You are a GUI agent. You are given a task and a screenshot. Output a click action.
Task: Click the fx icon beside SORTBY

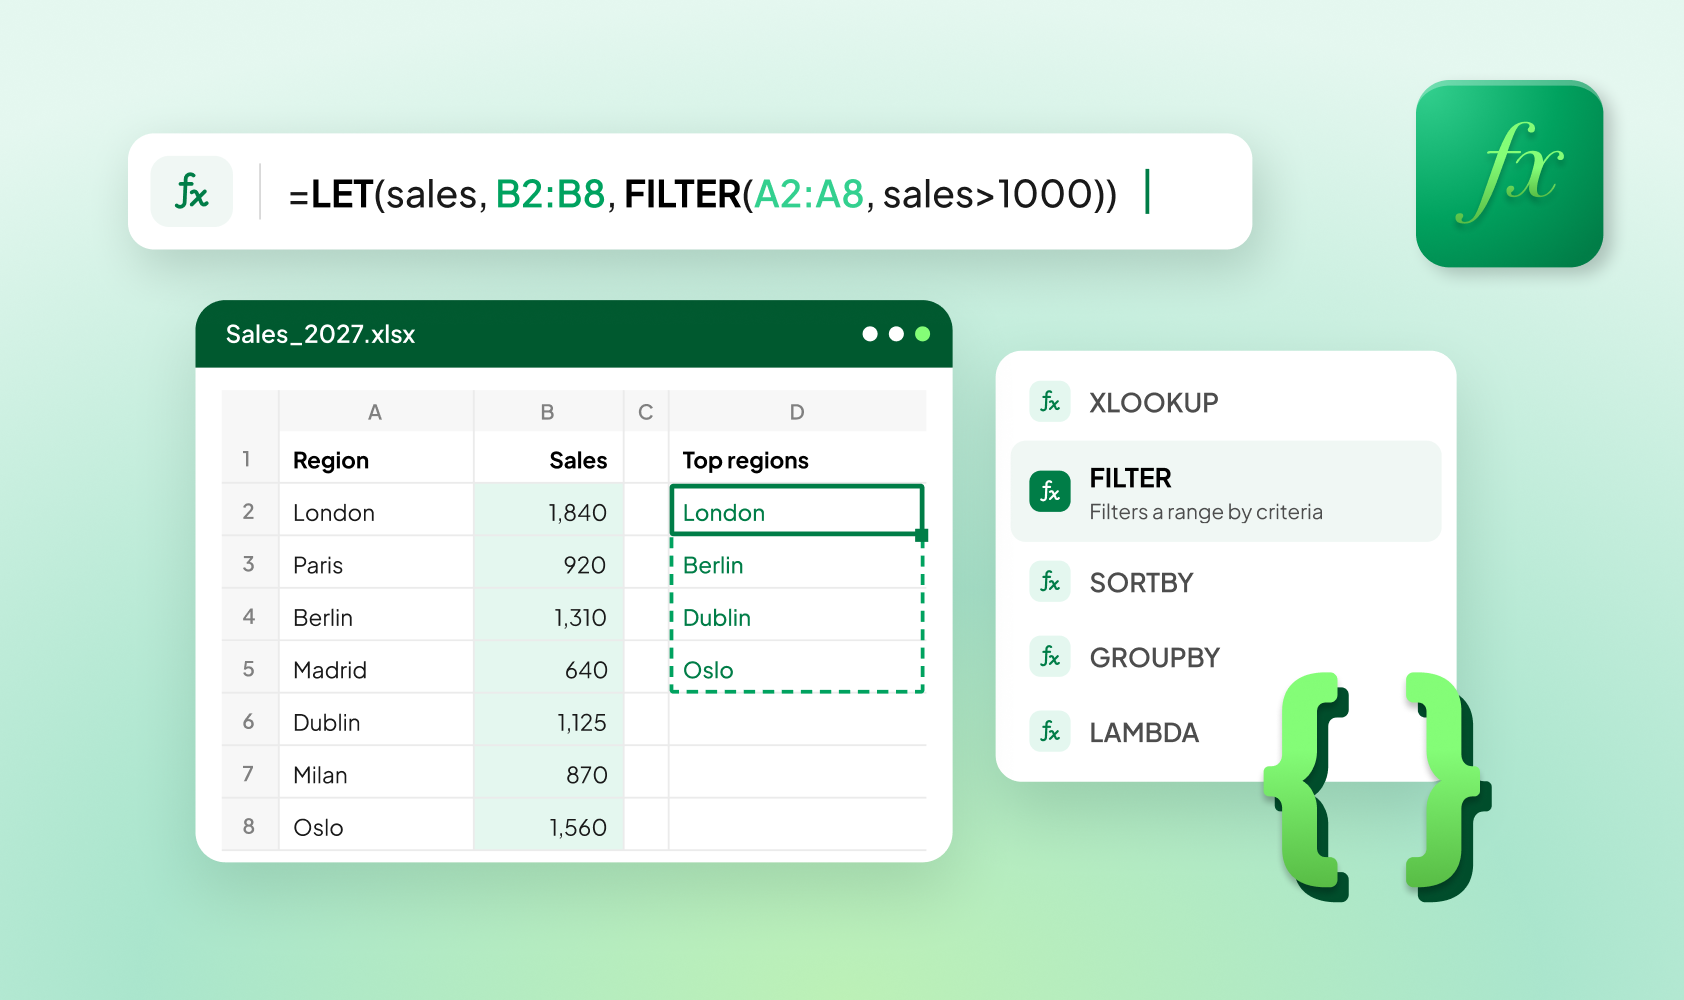(x=1050, y=582)
